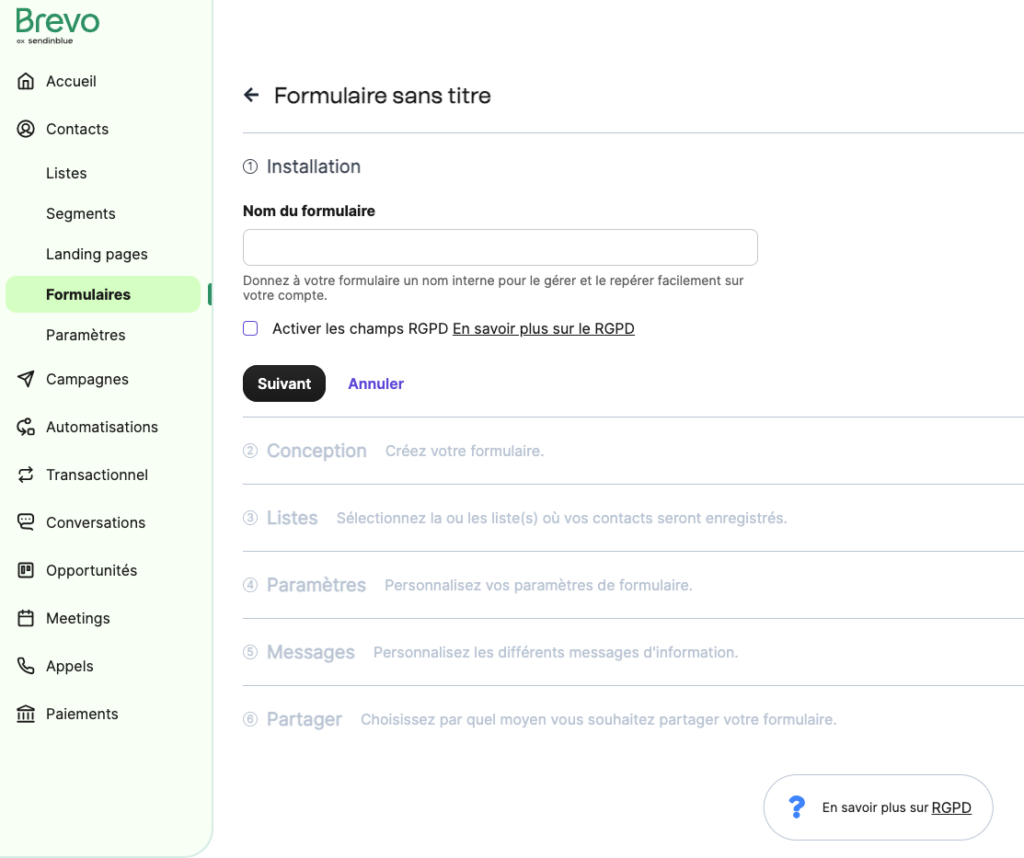Open Landing pages in the sidebar
Viewport: 1024px width, 858px height.
point(97,254)
